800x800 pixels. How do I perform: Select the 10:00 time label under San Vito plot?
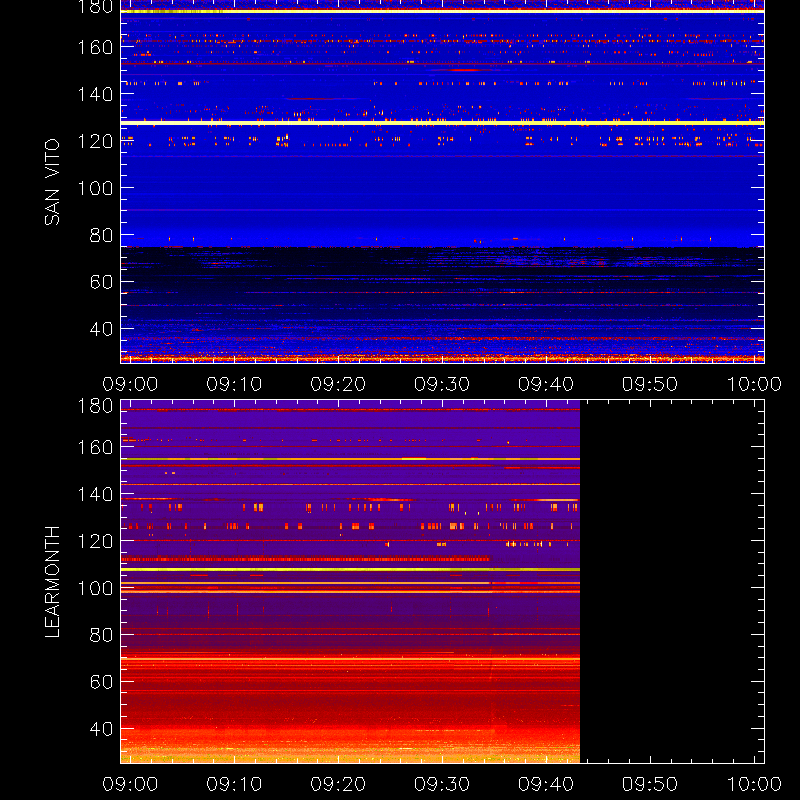point(754,384)
